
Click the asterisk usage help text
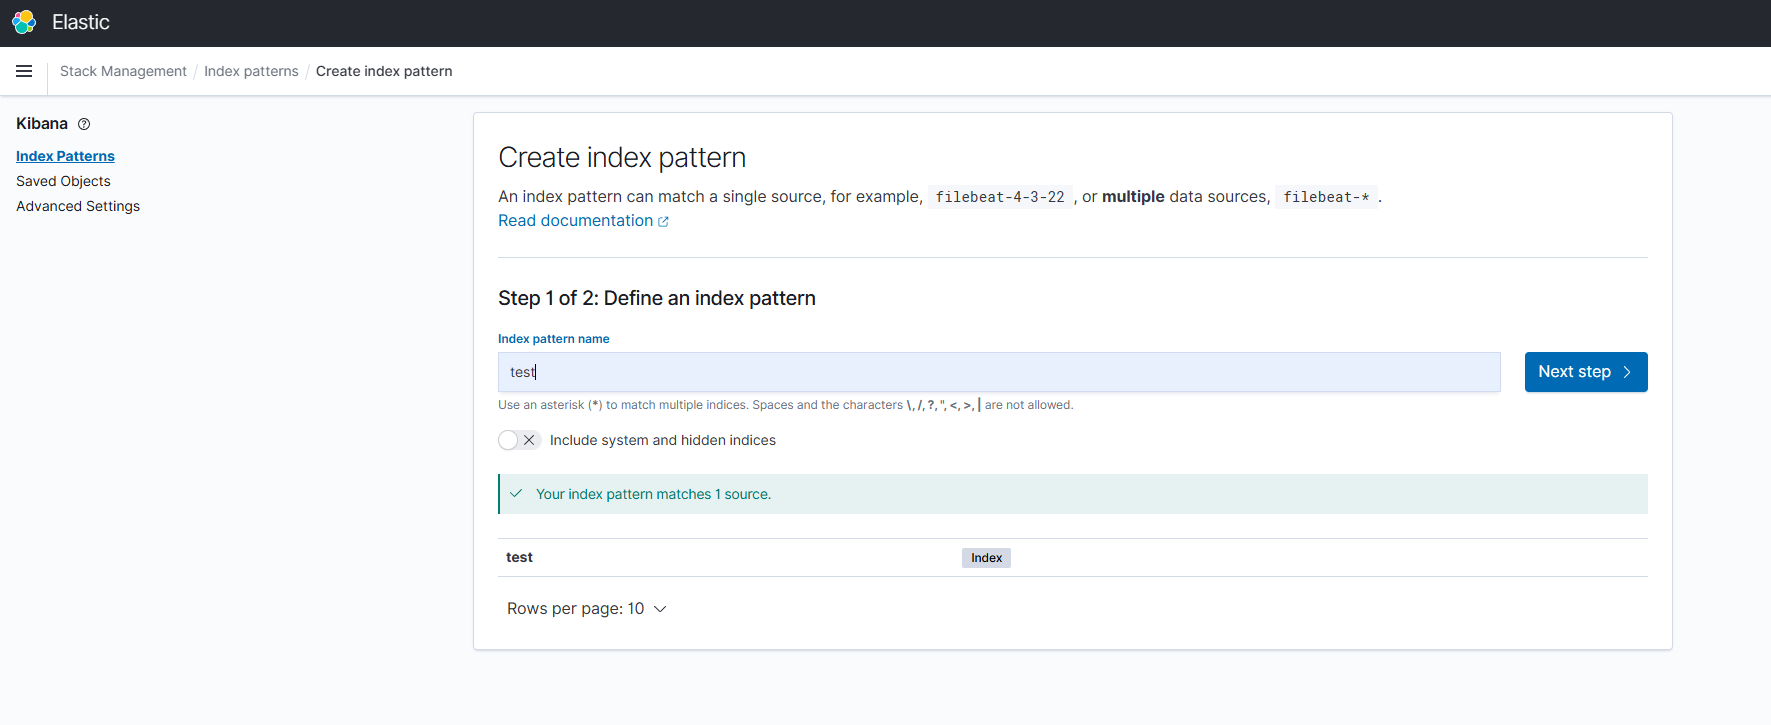coord(786,405)
